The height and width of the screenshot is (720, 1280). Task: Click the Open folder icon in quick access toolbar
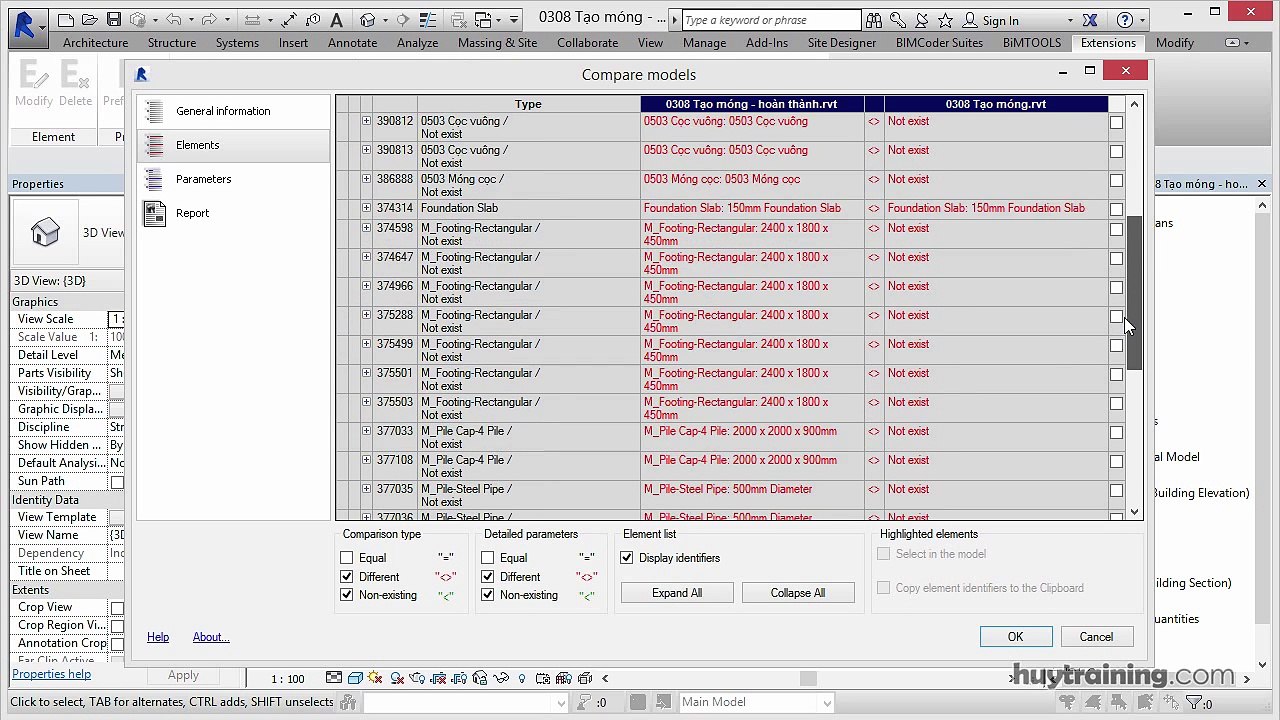[x=90, y=20]
